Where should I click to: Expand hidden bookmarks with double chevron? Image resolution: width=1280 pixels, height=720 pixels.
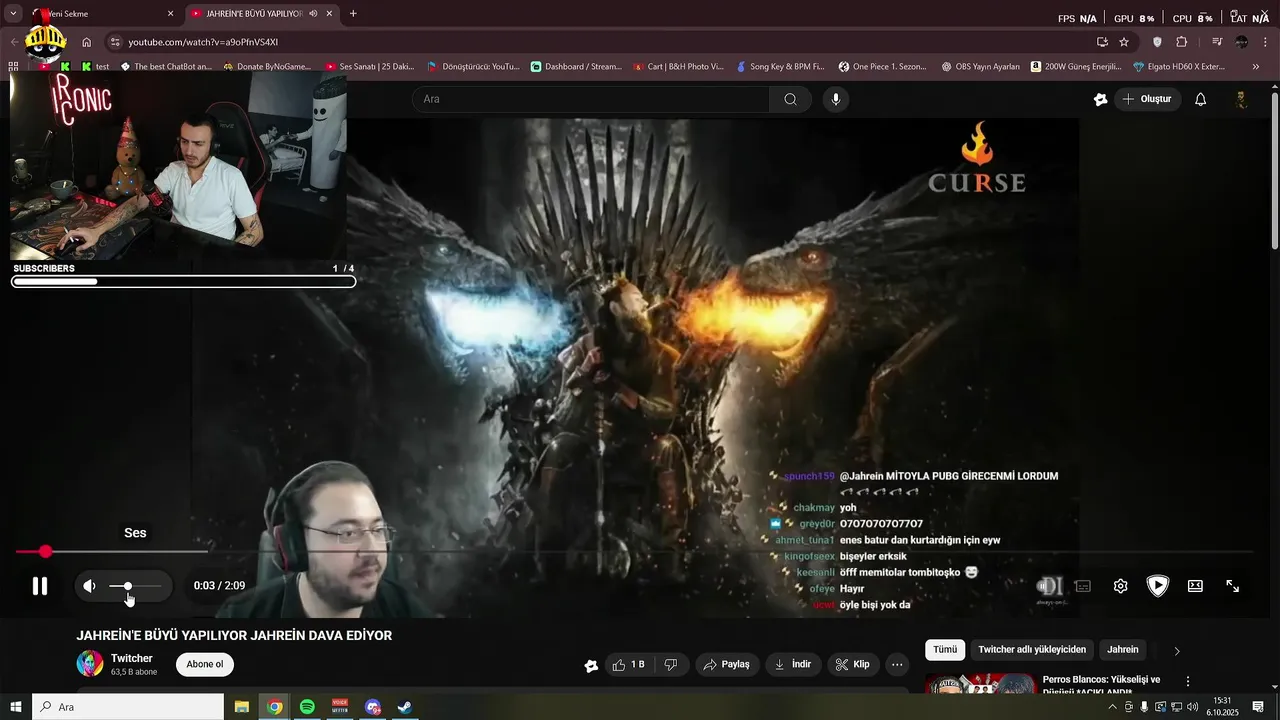click(1256, 67)
